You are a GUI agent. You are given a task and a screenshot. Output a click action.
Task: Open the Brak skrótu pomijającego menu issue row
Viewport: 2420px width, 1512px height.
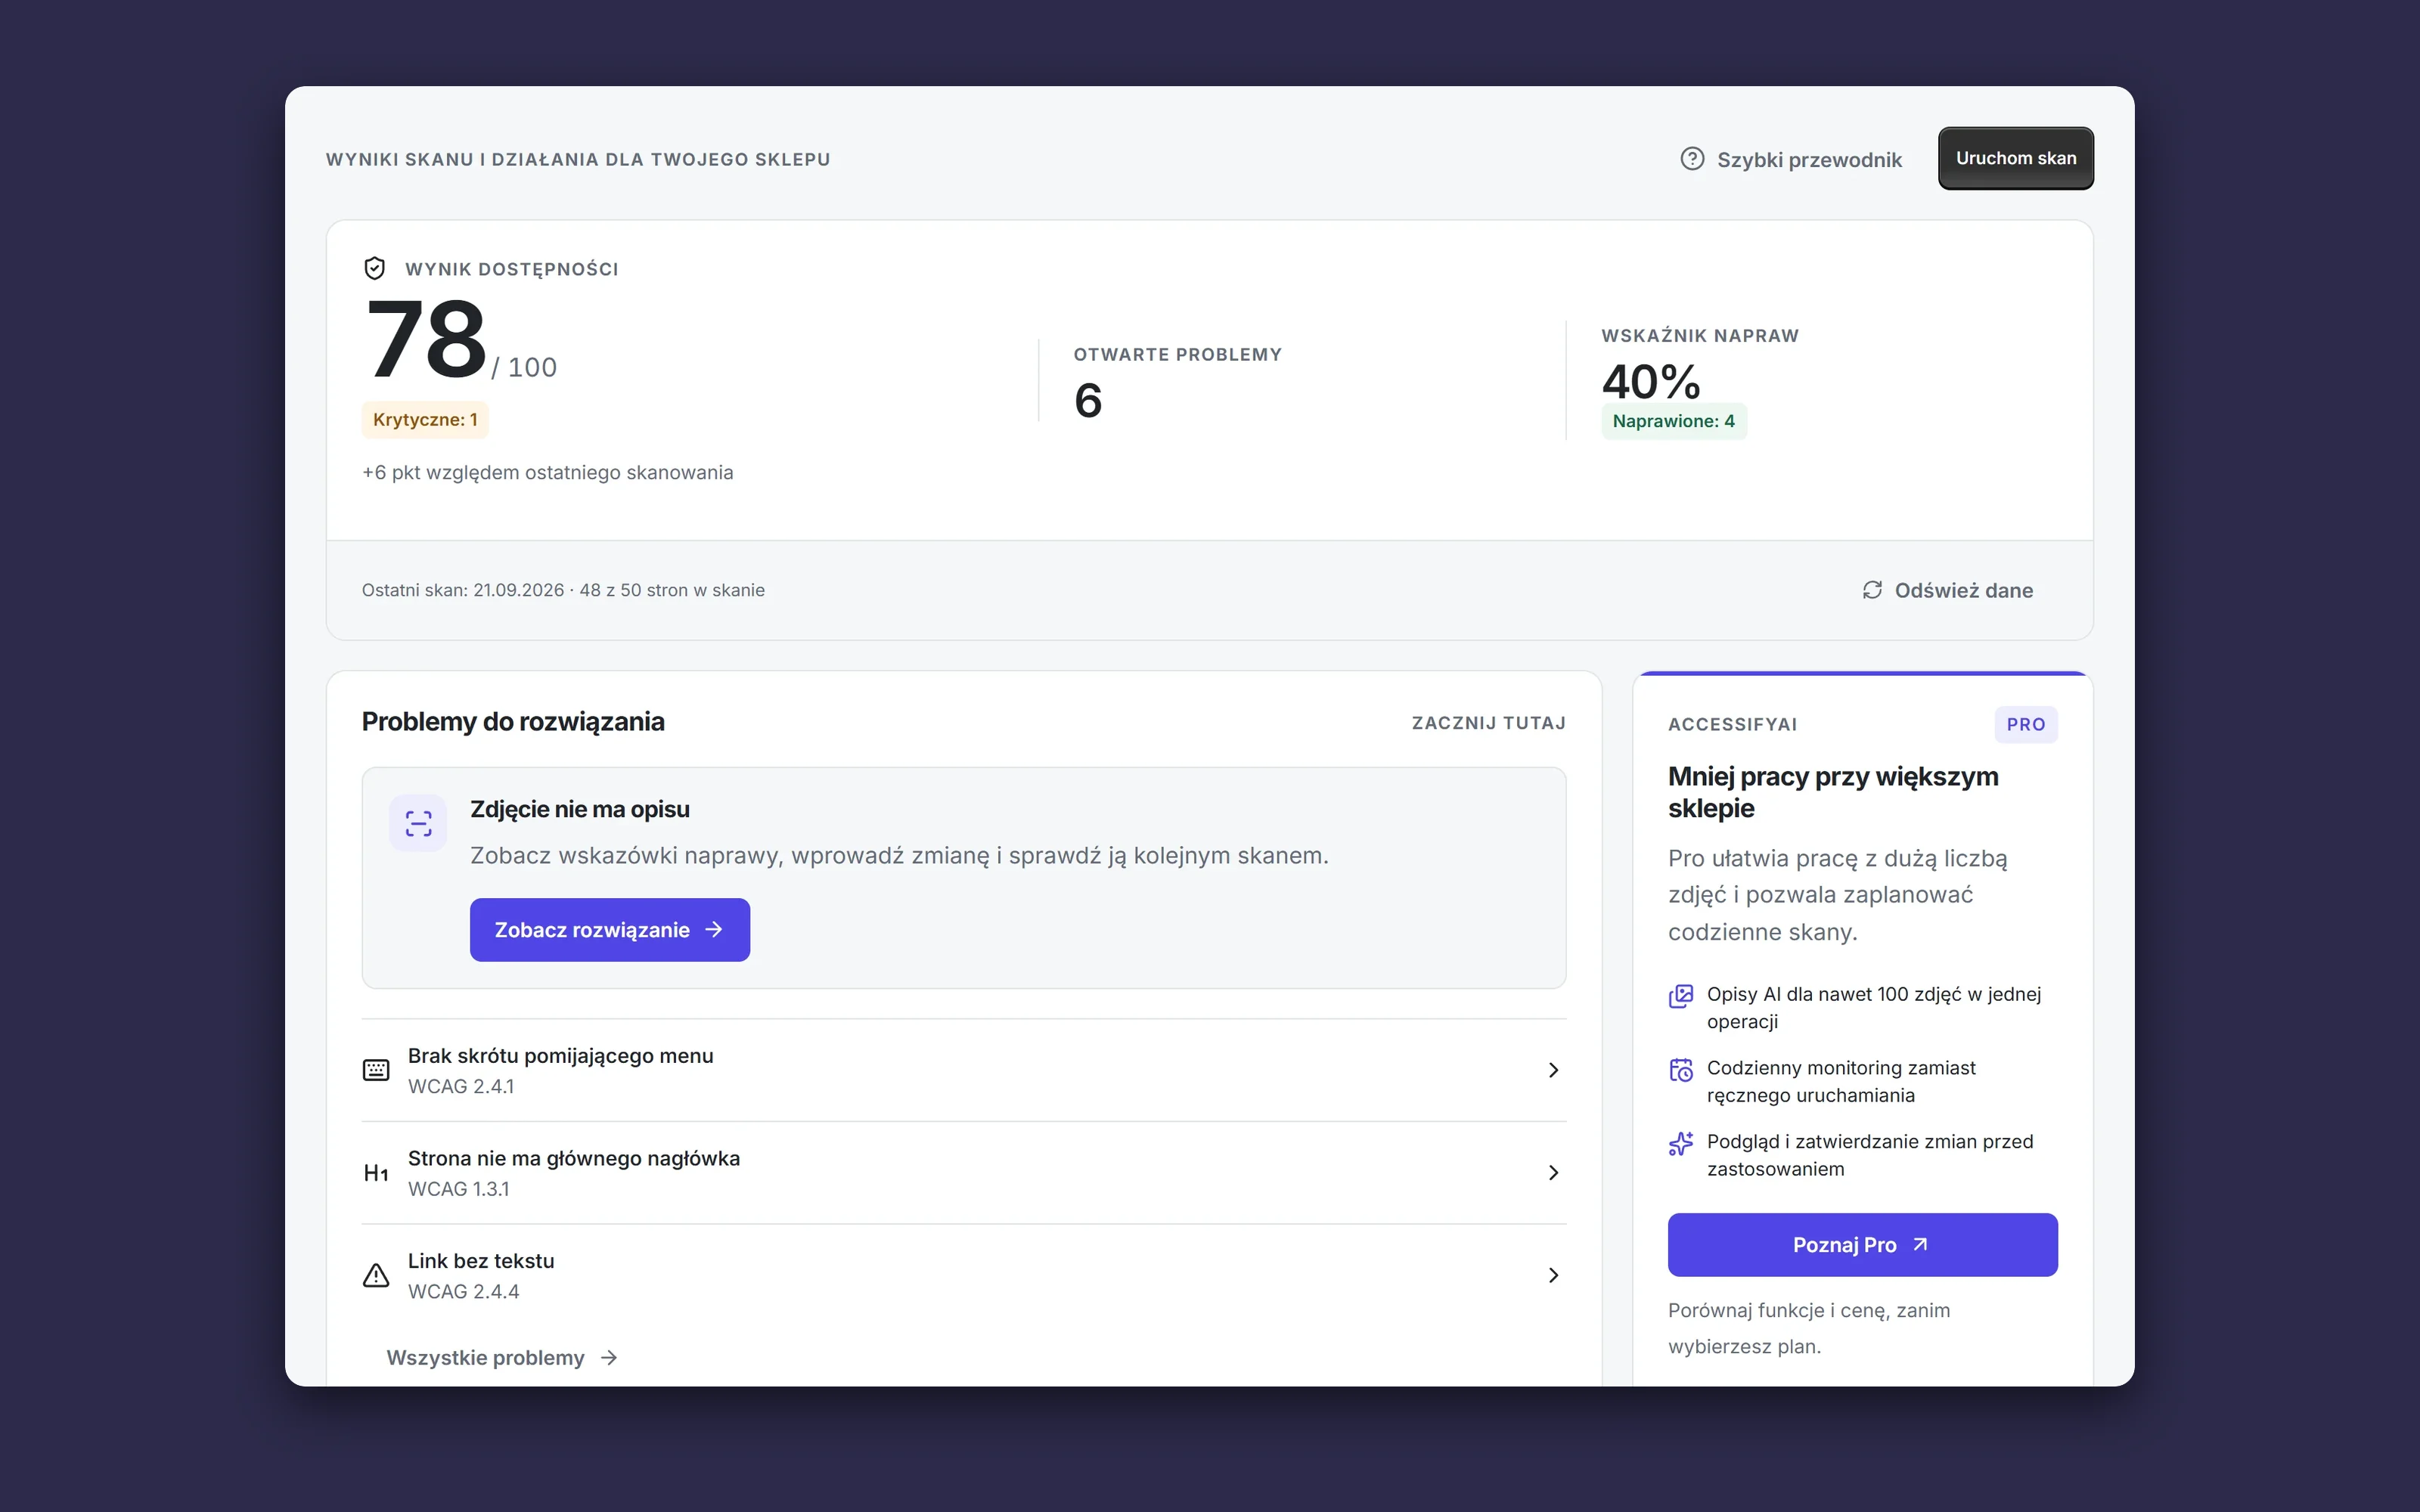pos(964,1070)
